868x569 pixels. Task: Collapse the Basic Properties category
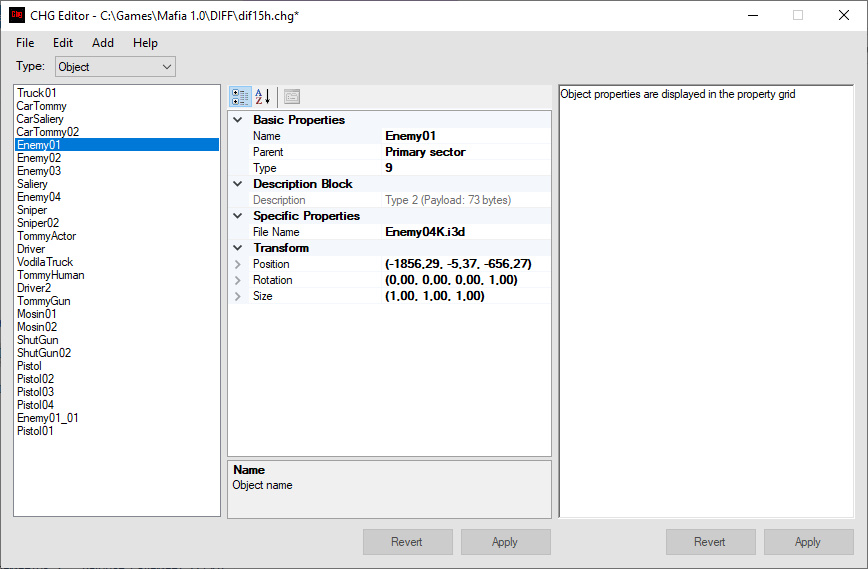[x=238, y=120]
